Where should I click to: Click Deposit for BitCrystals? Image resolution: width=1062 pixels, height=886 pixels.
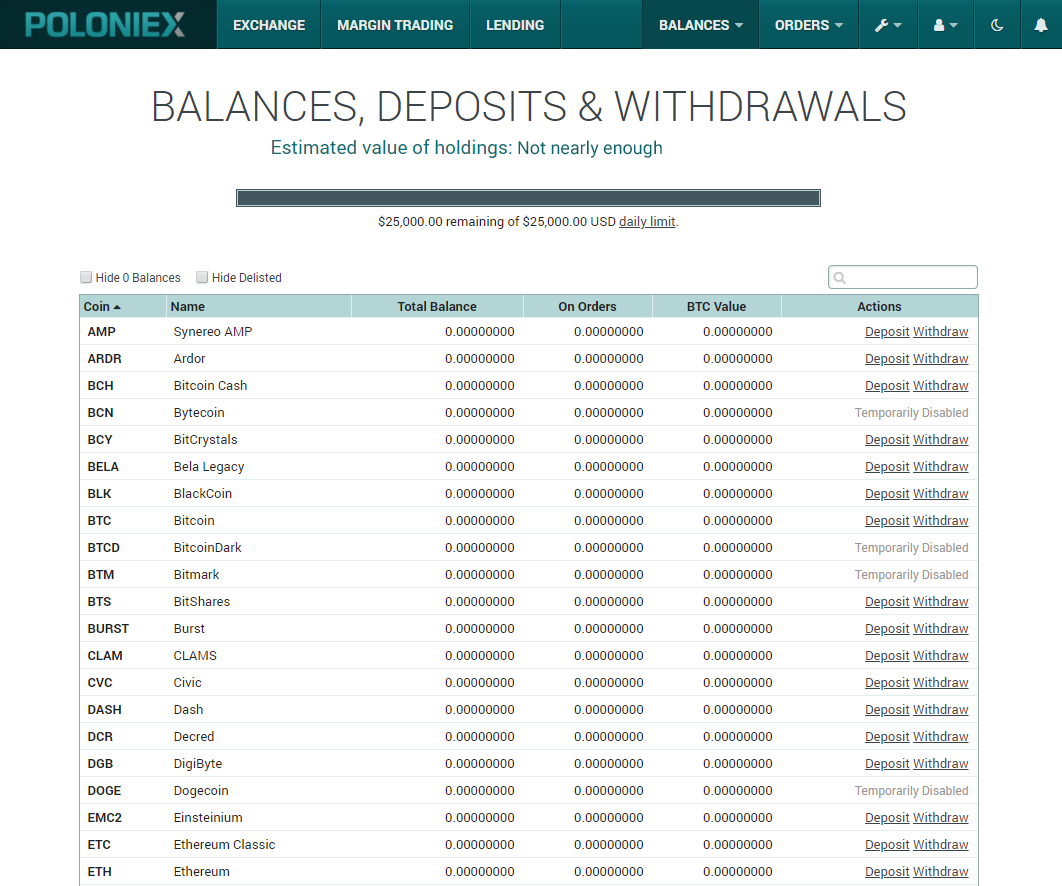[x=887, y=440]
